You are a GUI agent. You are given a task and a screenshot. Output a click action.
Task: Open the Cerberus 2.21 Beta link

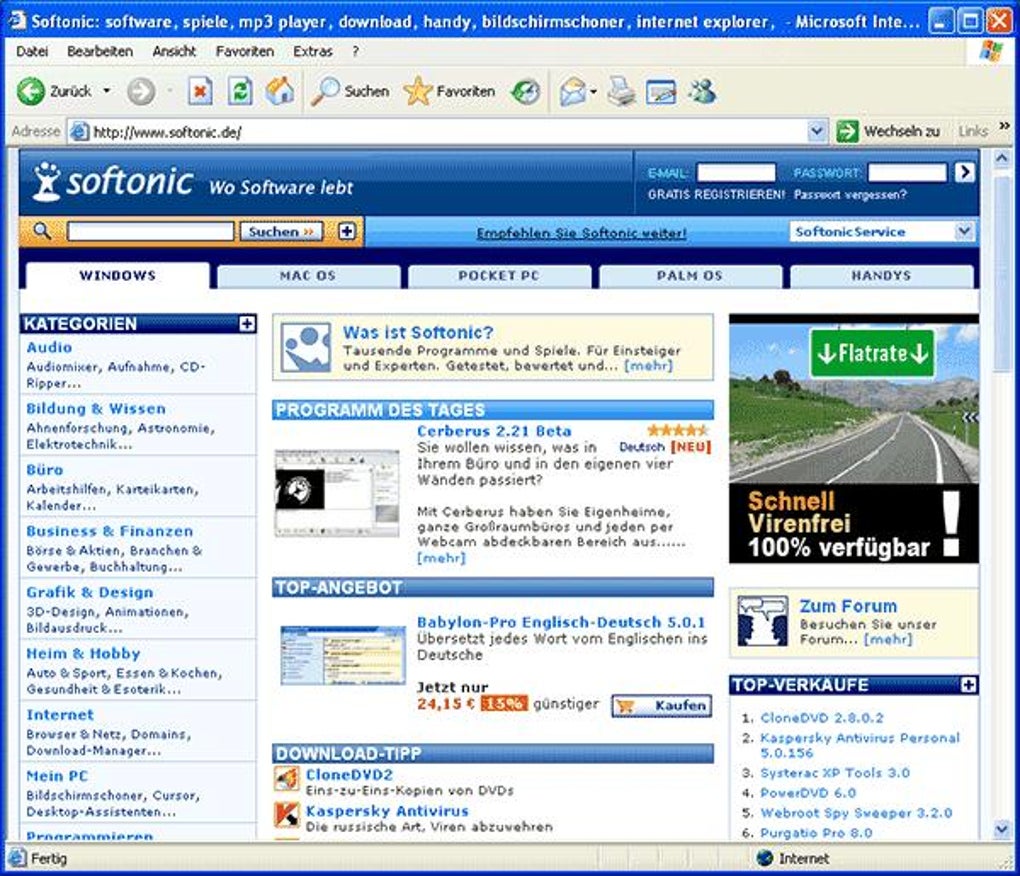click(494, 431)
